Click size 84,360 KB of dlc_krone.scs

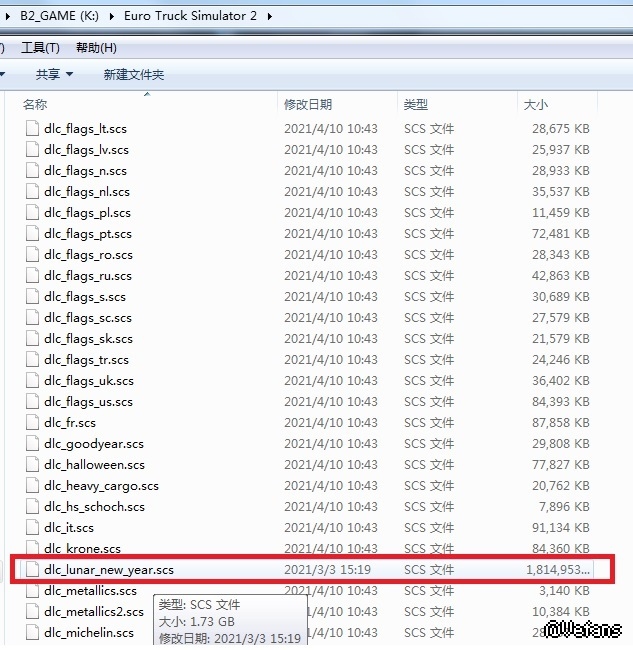(561, 549)
